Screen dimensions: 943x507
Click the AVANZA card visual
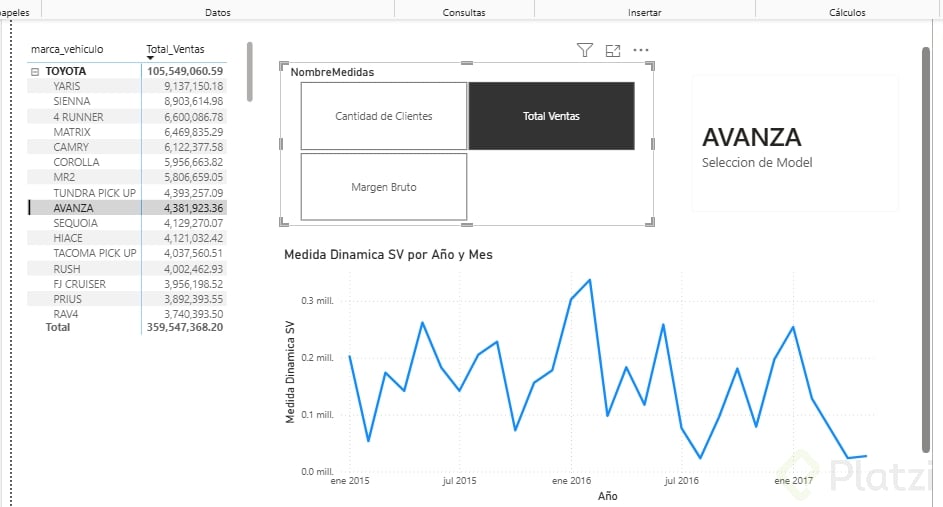coord(795,143)
